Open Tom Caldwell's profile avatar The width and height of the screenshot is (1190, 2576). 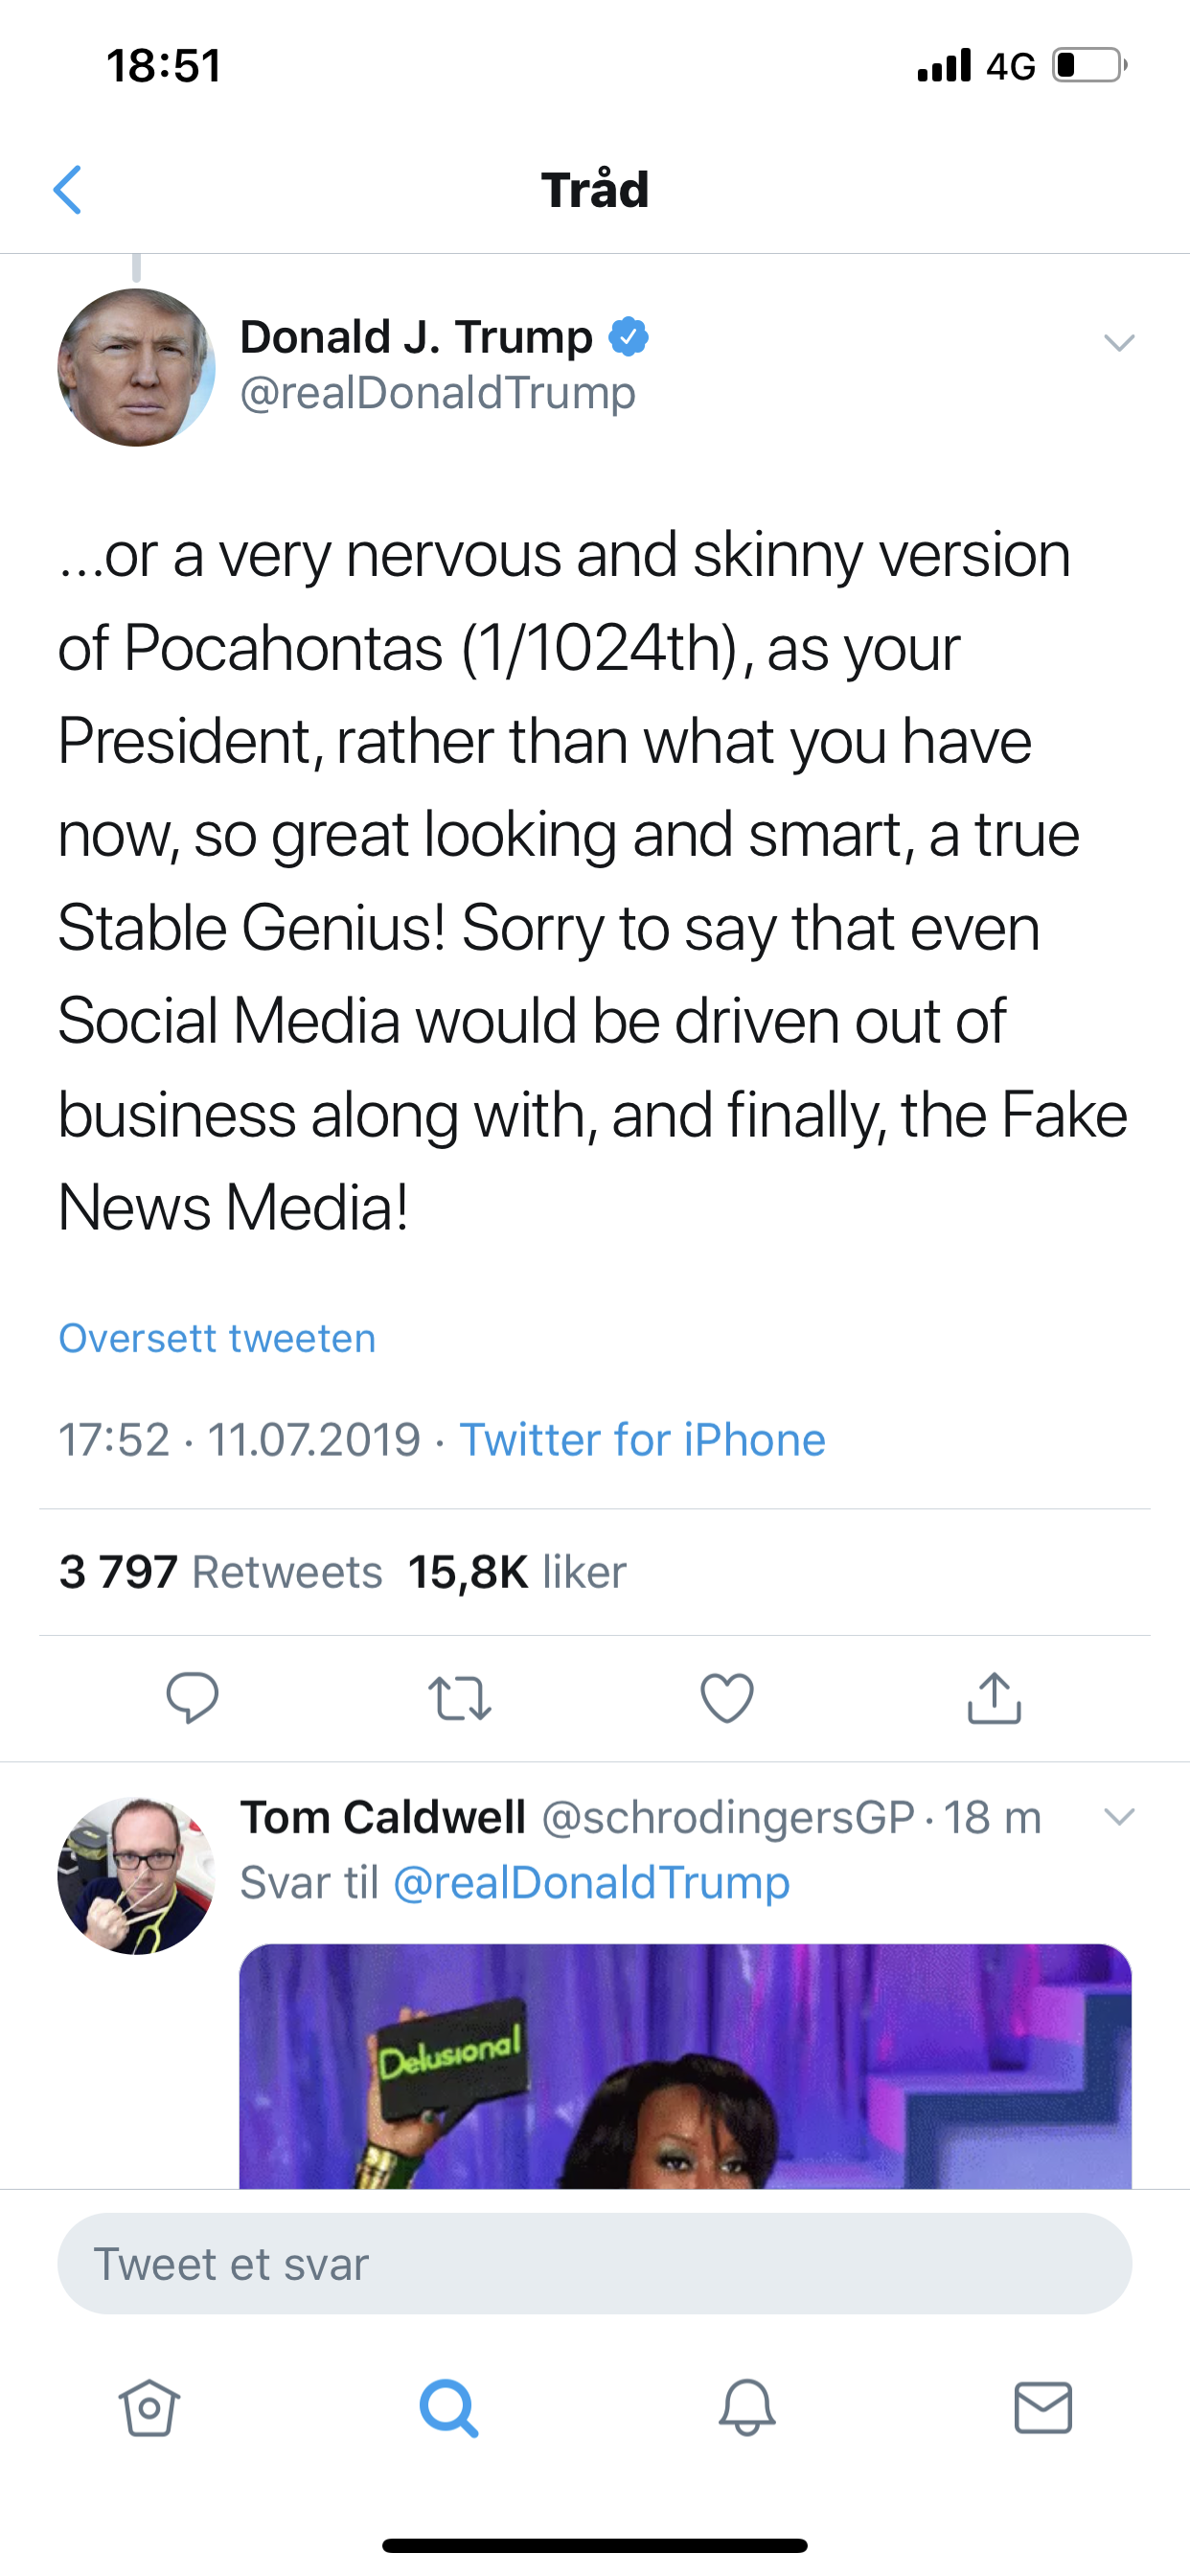(137, 1875)
